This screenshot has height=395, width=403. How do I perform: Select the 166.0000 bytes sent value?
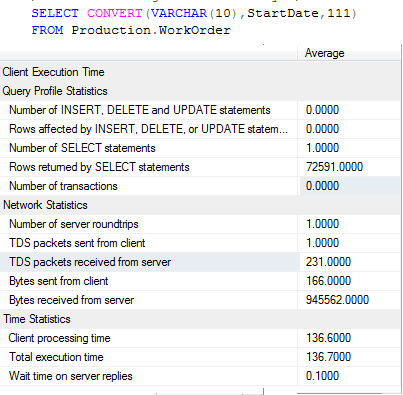[328, 281]
